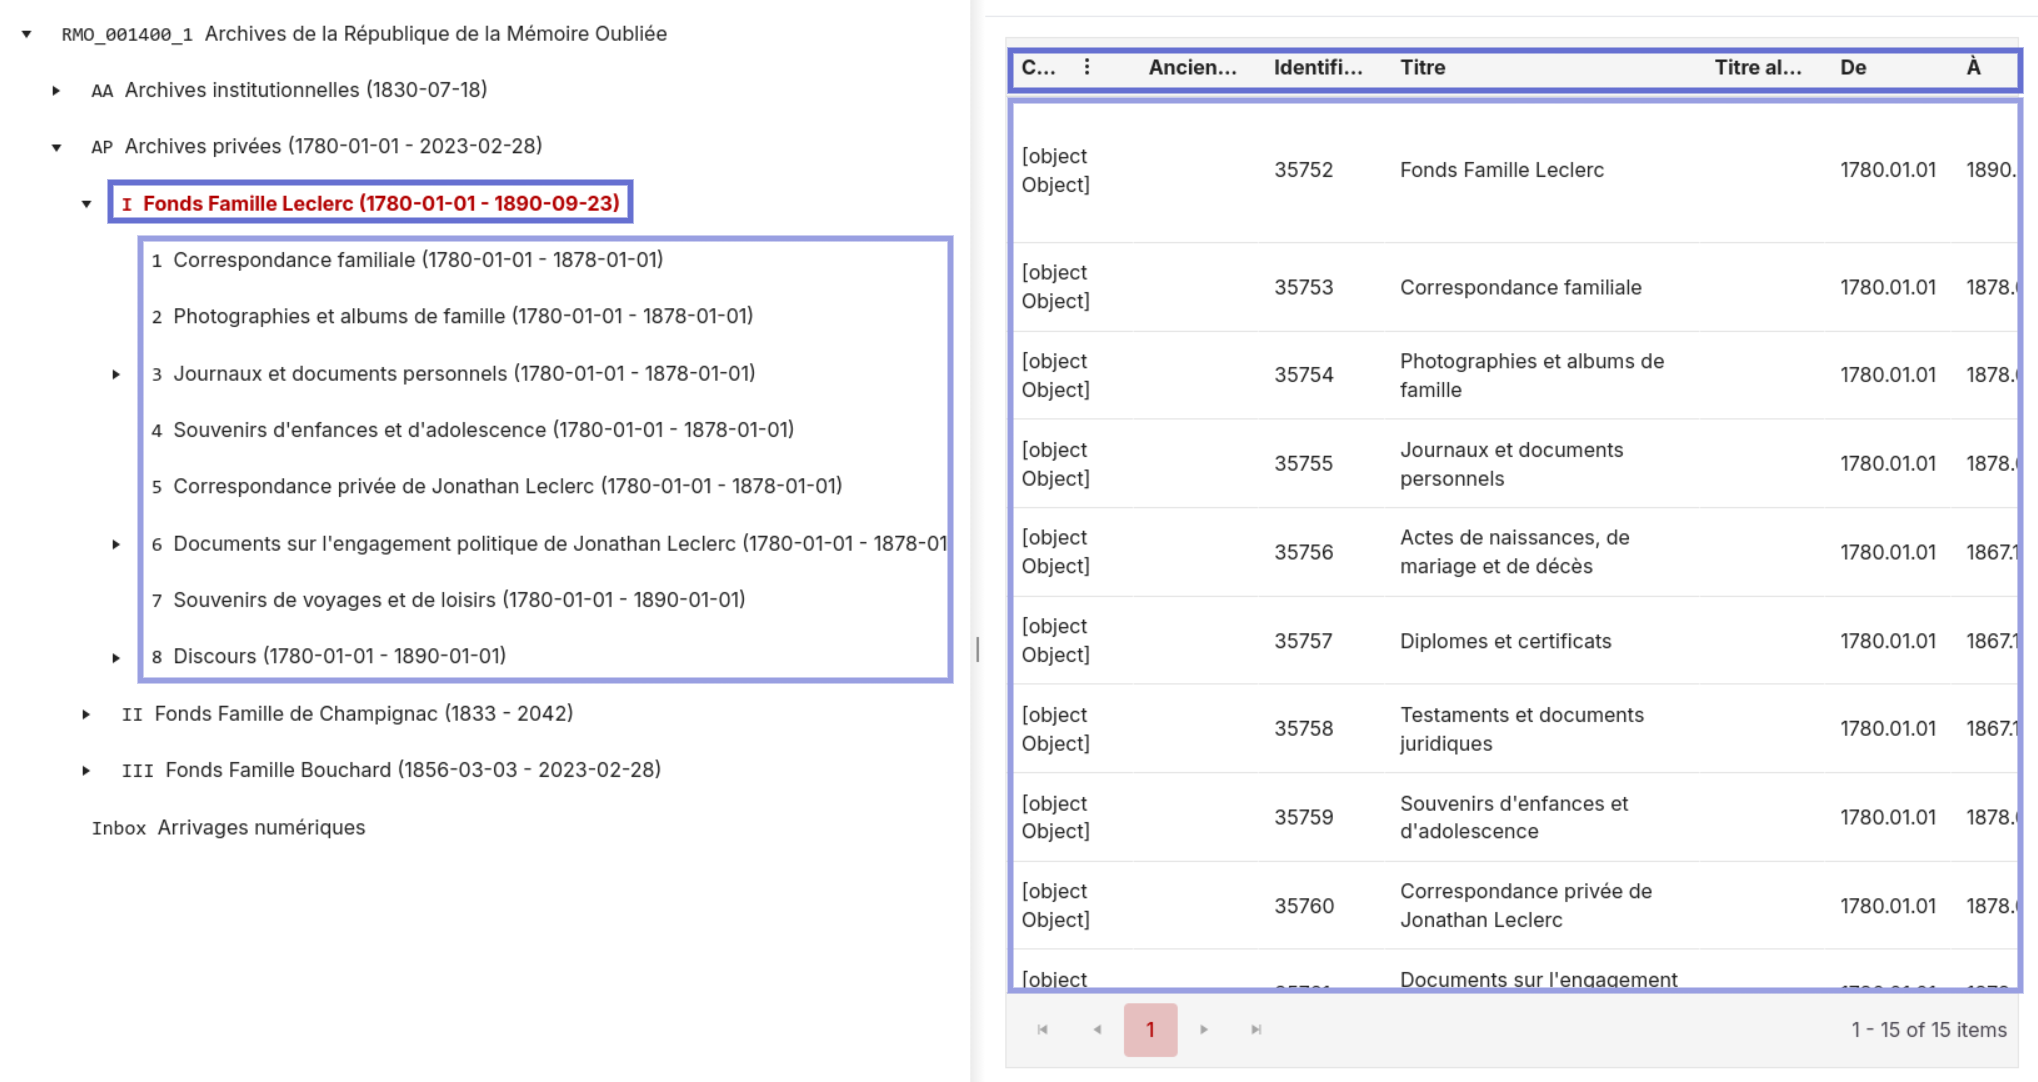Go to first page of results

[x=1042, y=1029]
